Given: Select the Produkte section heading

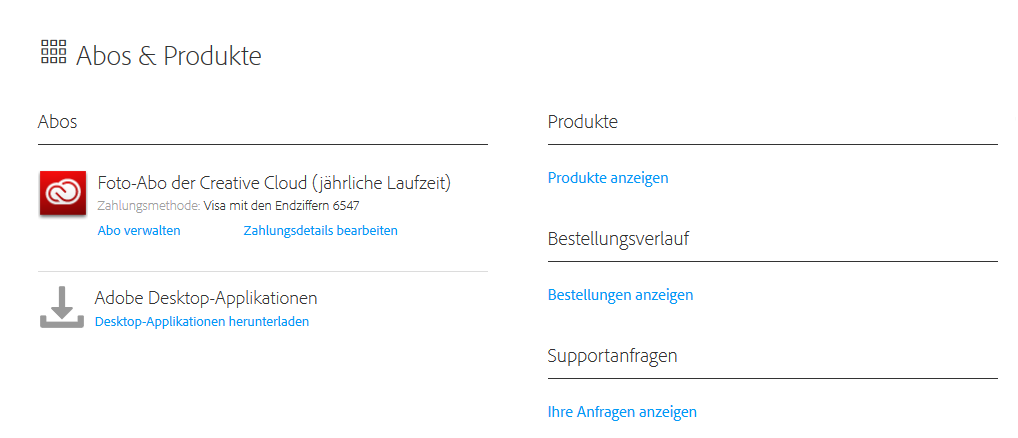Looking at the screenshot, I should point(583,122).
